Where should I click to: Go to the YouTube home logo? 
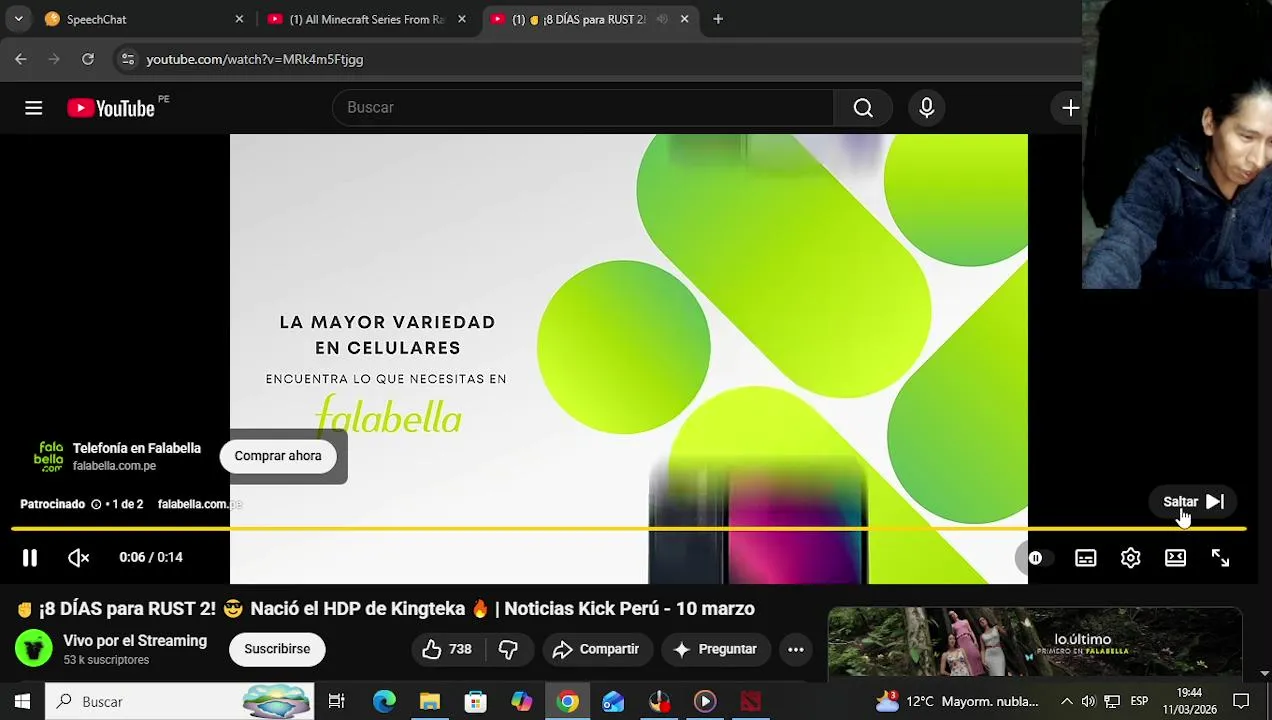pos(111,108)
